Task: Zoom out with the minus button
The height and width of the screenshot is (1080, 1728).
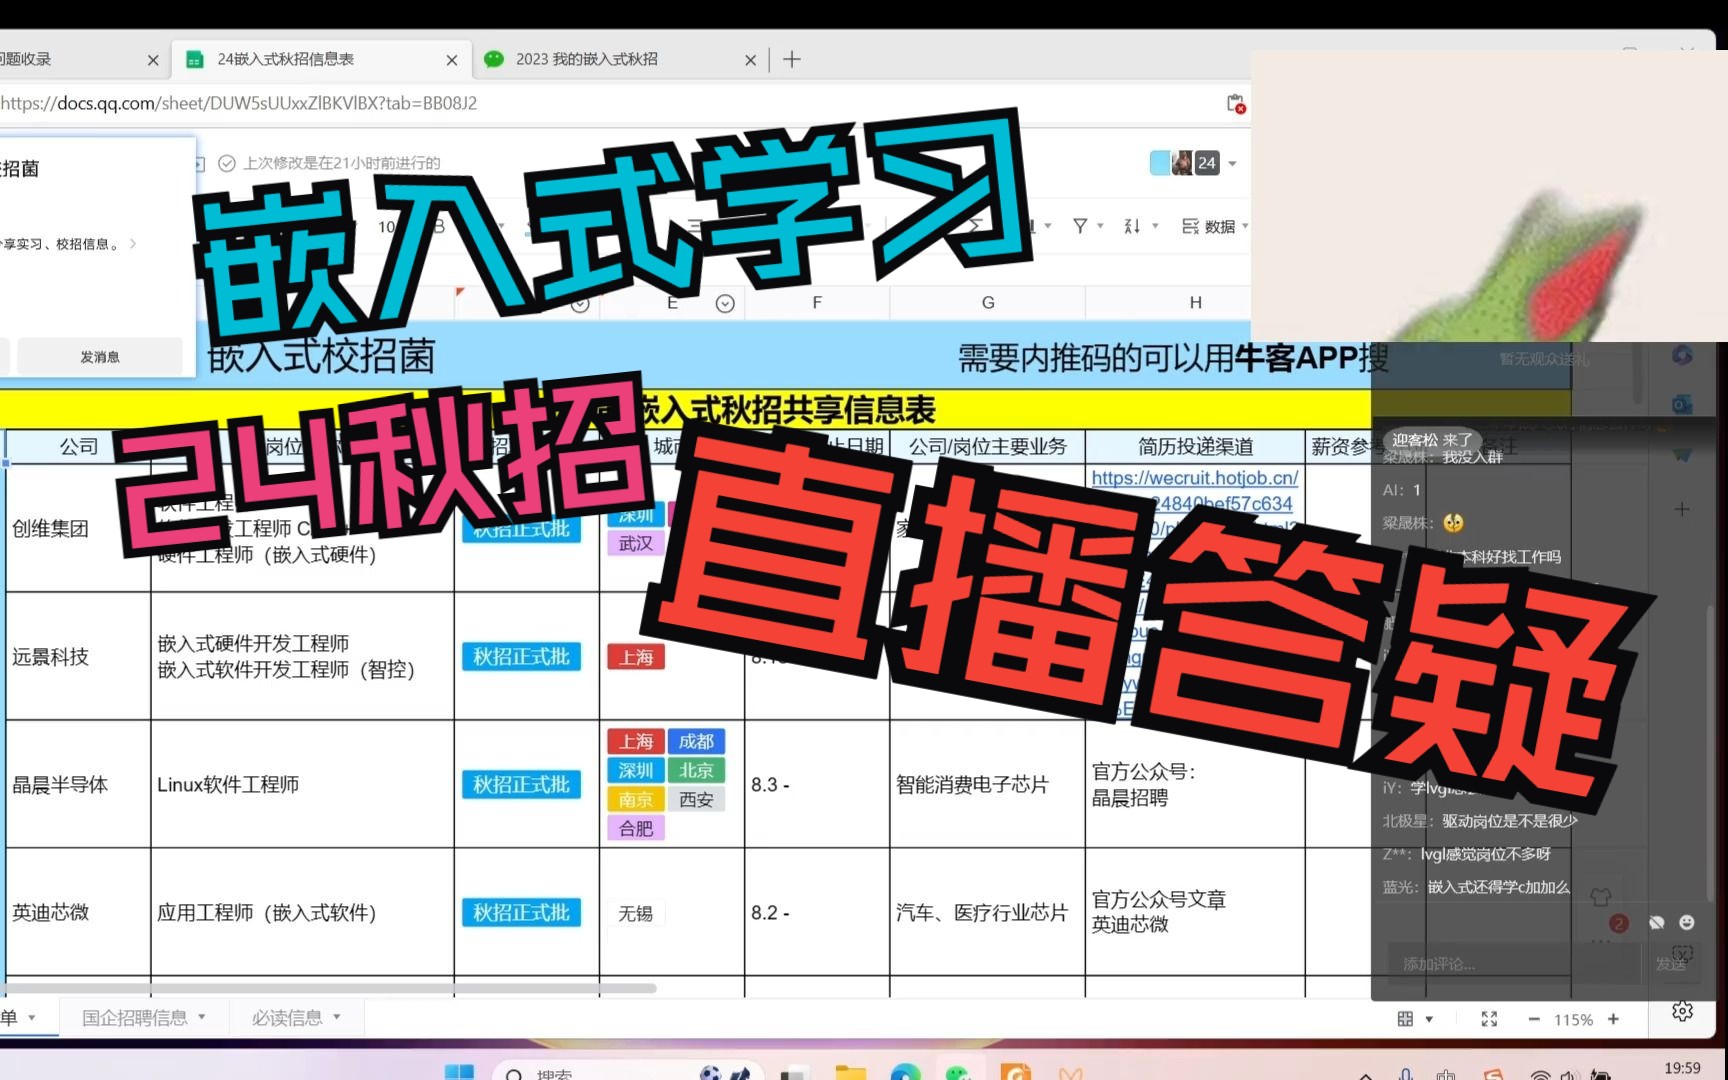Action: point(1534,1019)
